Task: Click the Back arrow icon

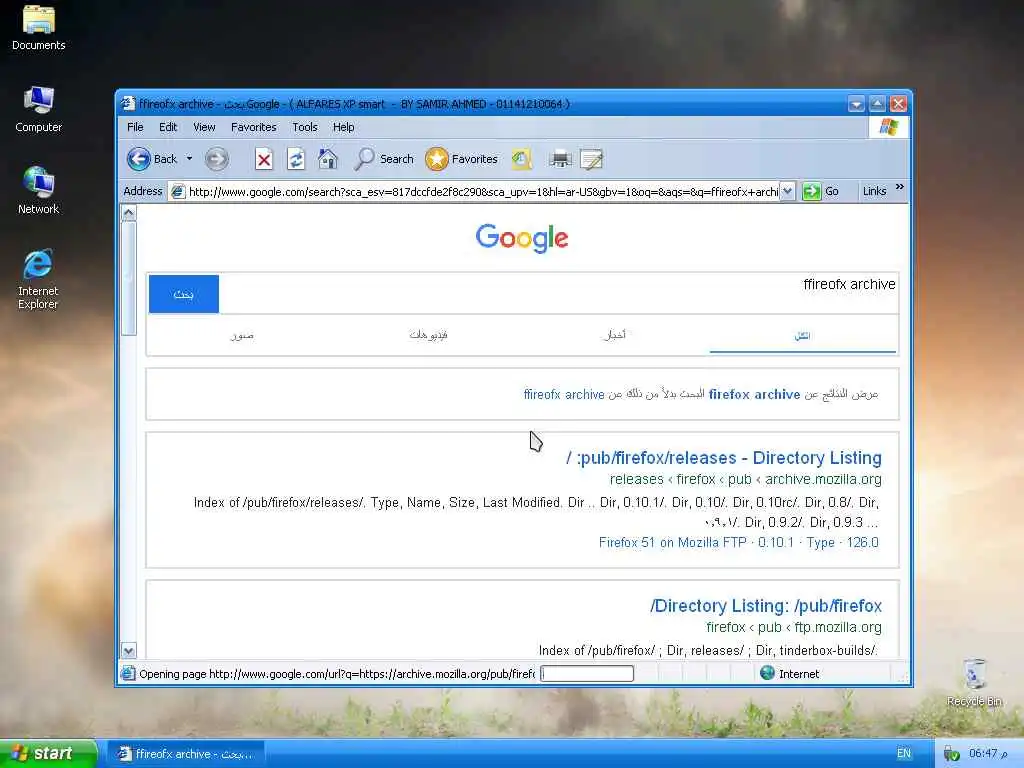Action: [138, 159]
